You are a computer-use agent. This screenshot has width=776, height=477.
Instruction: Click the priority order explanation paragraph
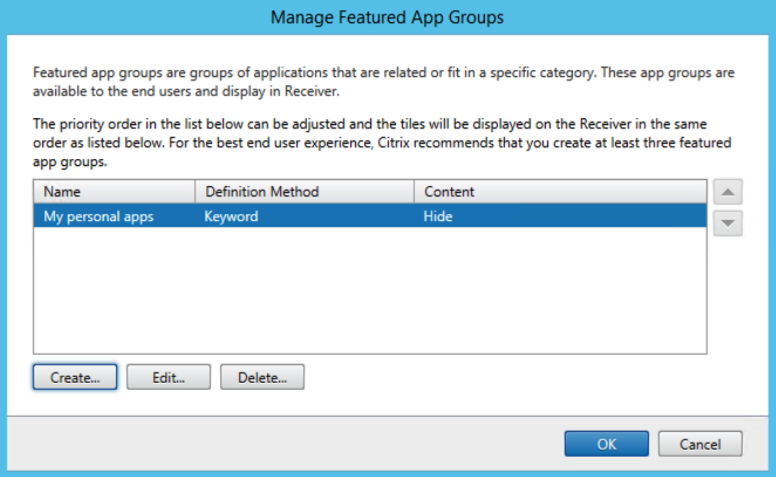click(x=382, y=143)
